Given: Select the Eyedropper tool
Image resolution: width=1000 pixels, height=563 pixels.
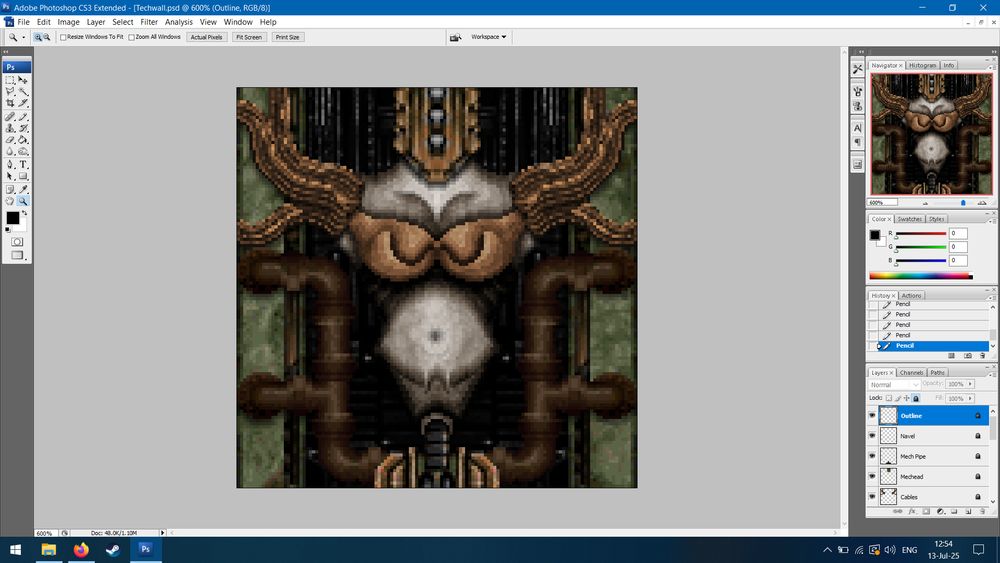Looking at the screenshot, I should pyautogui.click(x=23, y=189).
